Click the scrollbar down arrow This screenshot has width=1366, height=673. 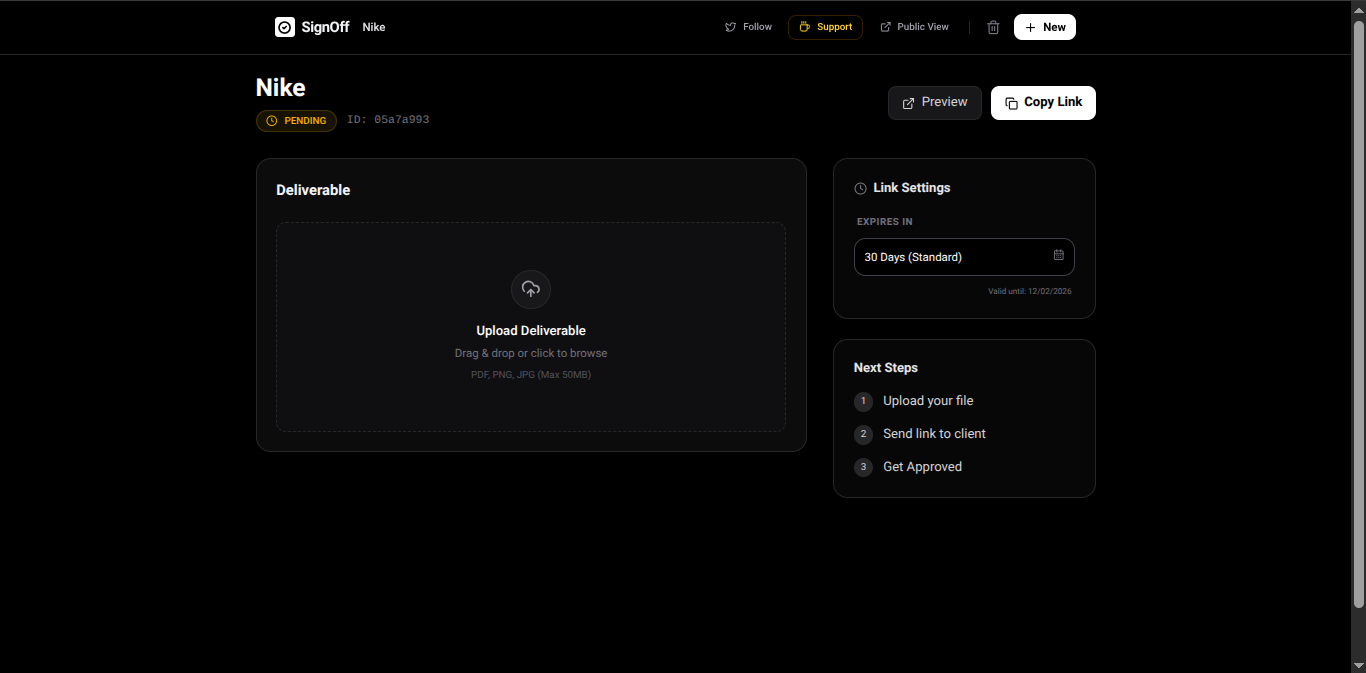[1359, 666]
